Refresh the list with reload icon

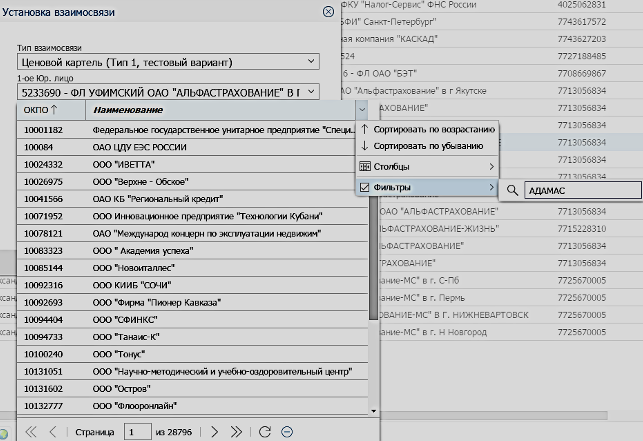265,432
